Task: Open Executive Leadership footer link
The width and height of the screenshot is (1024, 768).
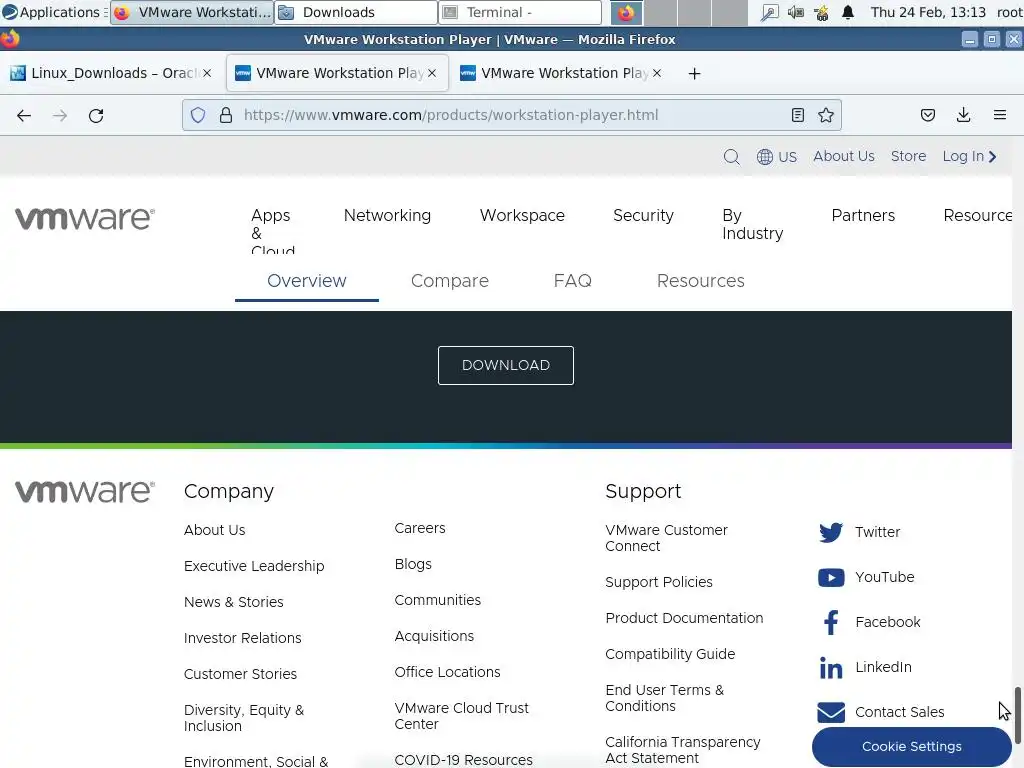Action: [x=254, y=566]
